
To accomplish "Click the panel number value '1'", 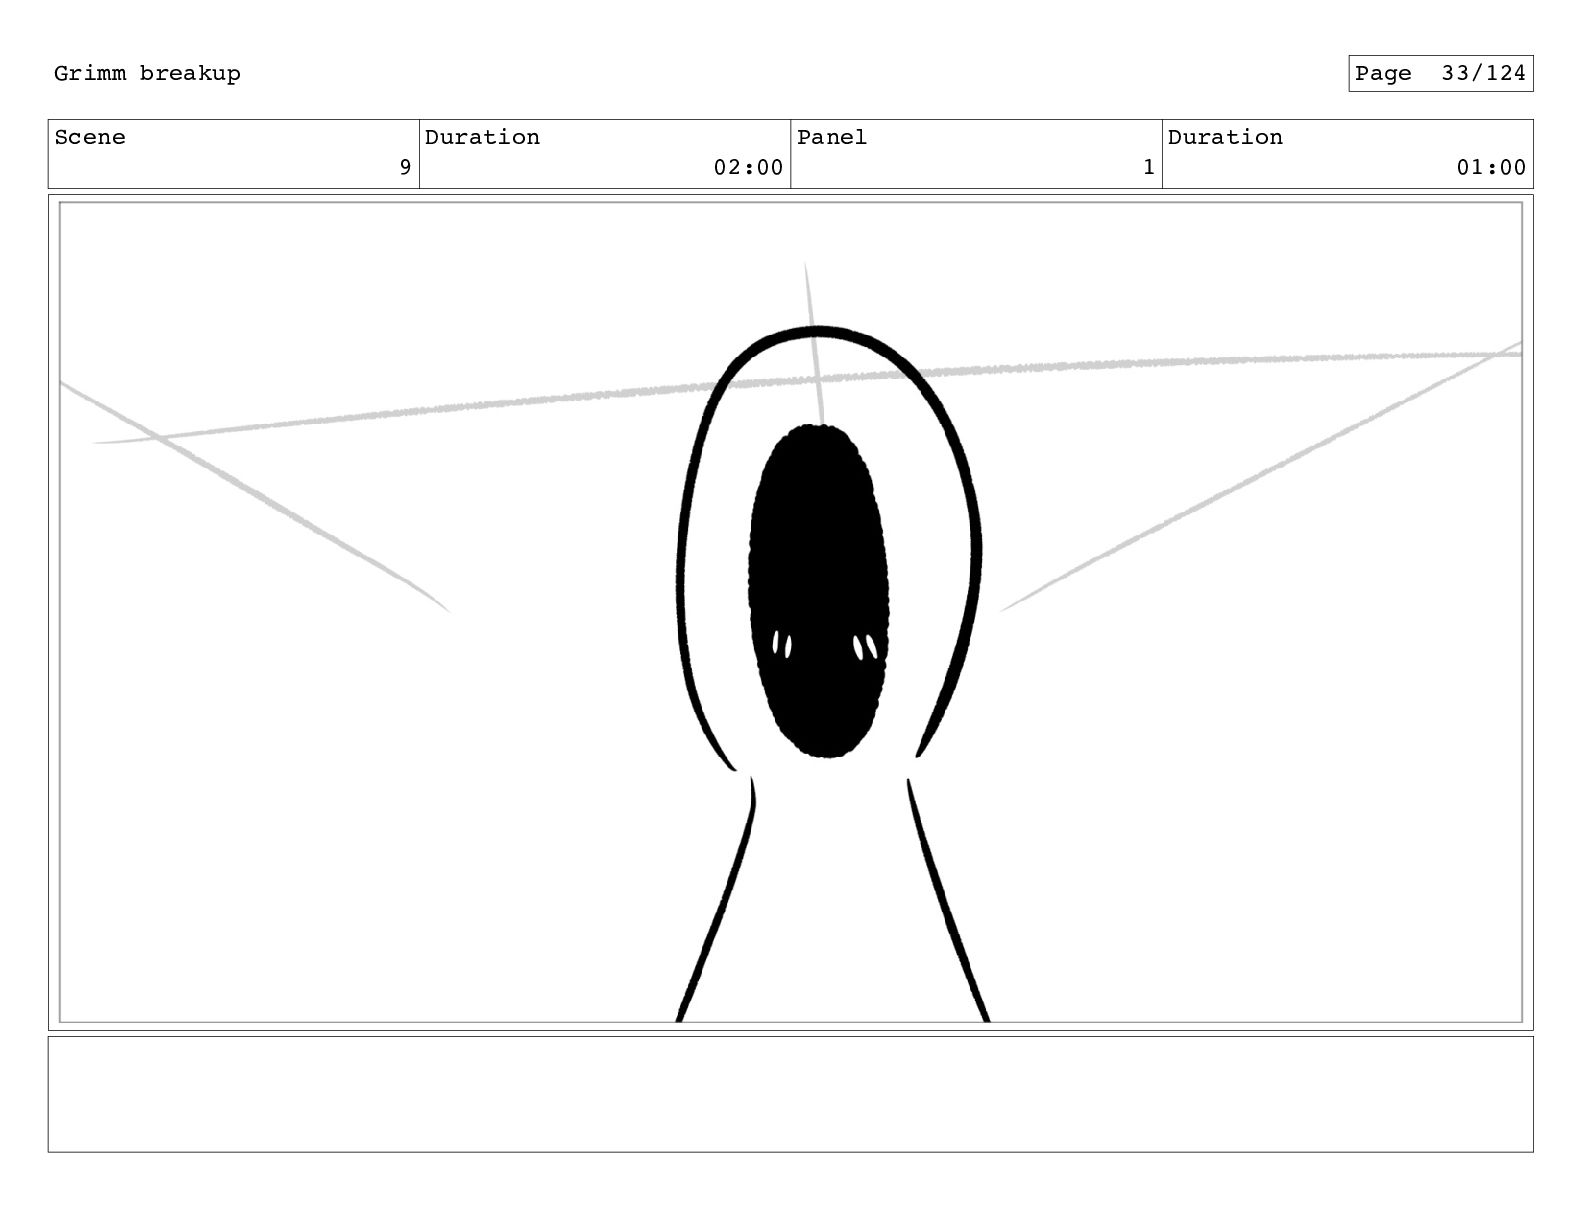I will (x=1149, y=168).
